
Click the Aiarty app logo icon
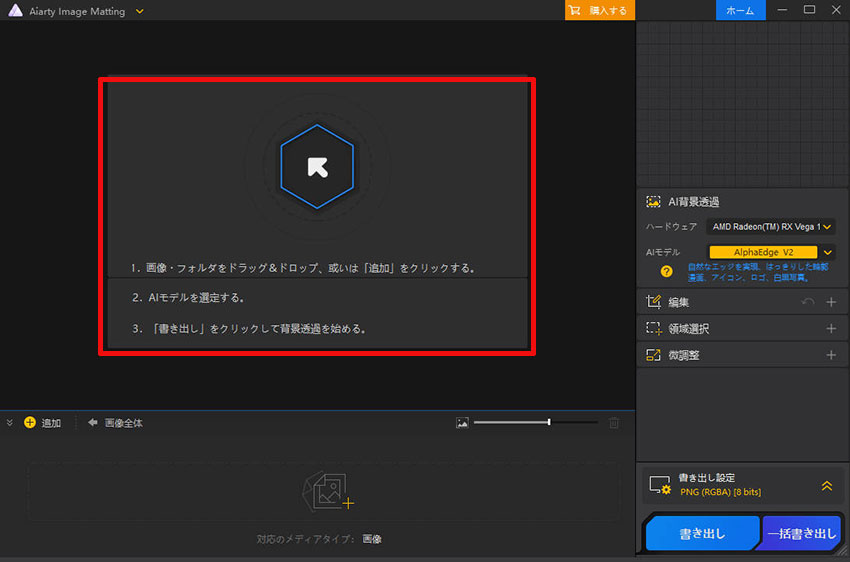(x=15, y=11)
